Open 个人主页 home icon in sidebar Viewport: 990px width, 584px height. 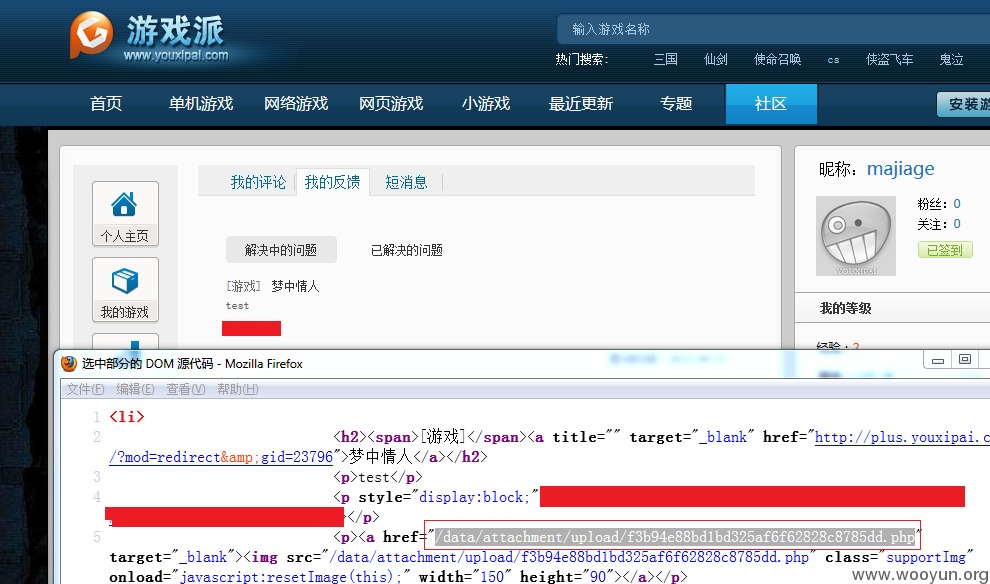[124, 213]
